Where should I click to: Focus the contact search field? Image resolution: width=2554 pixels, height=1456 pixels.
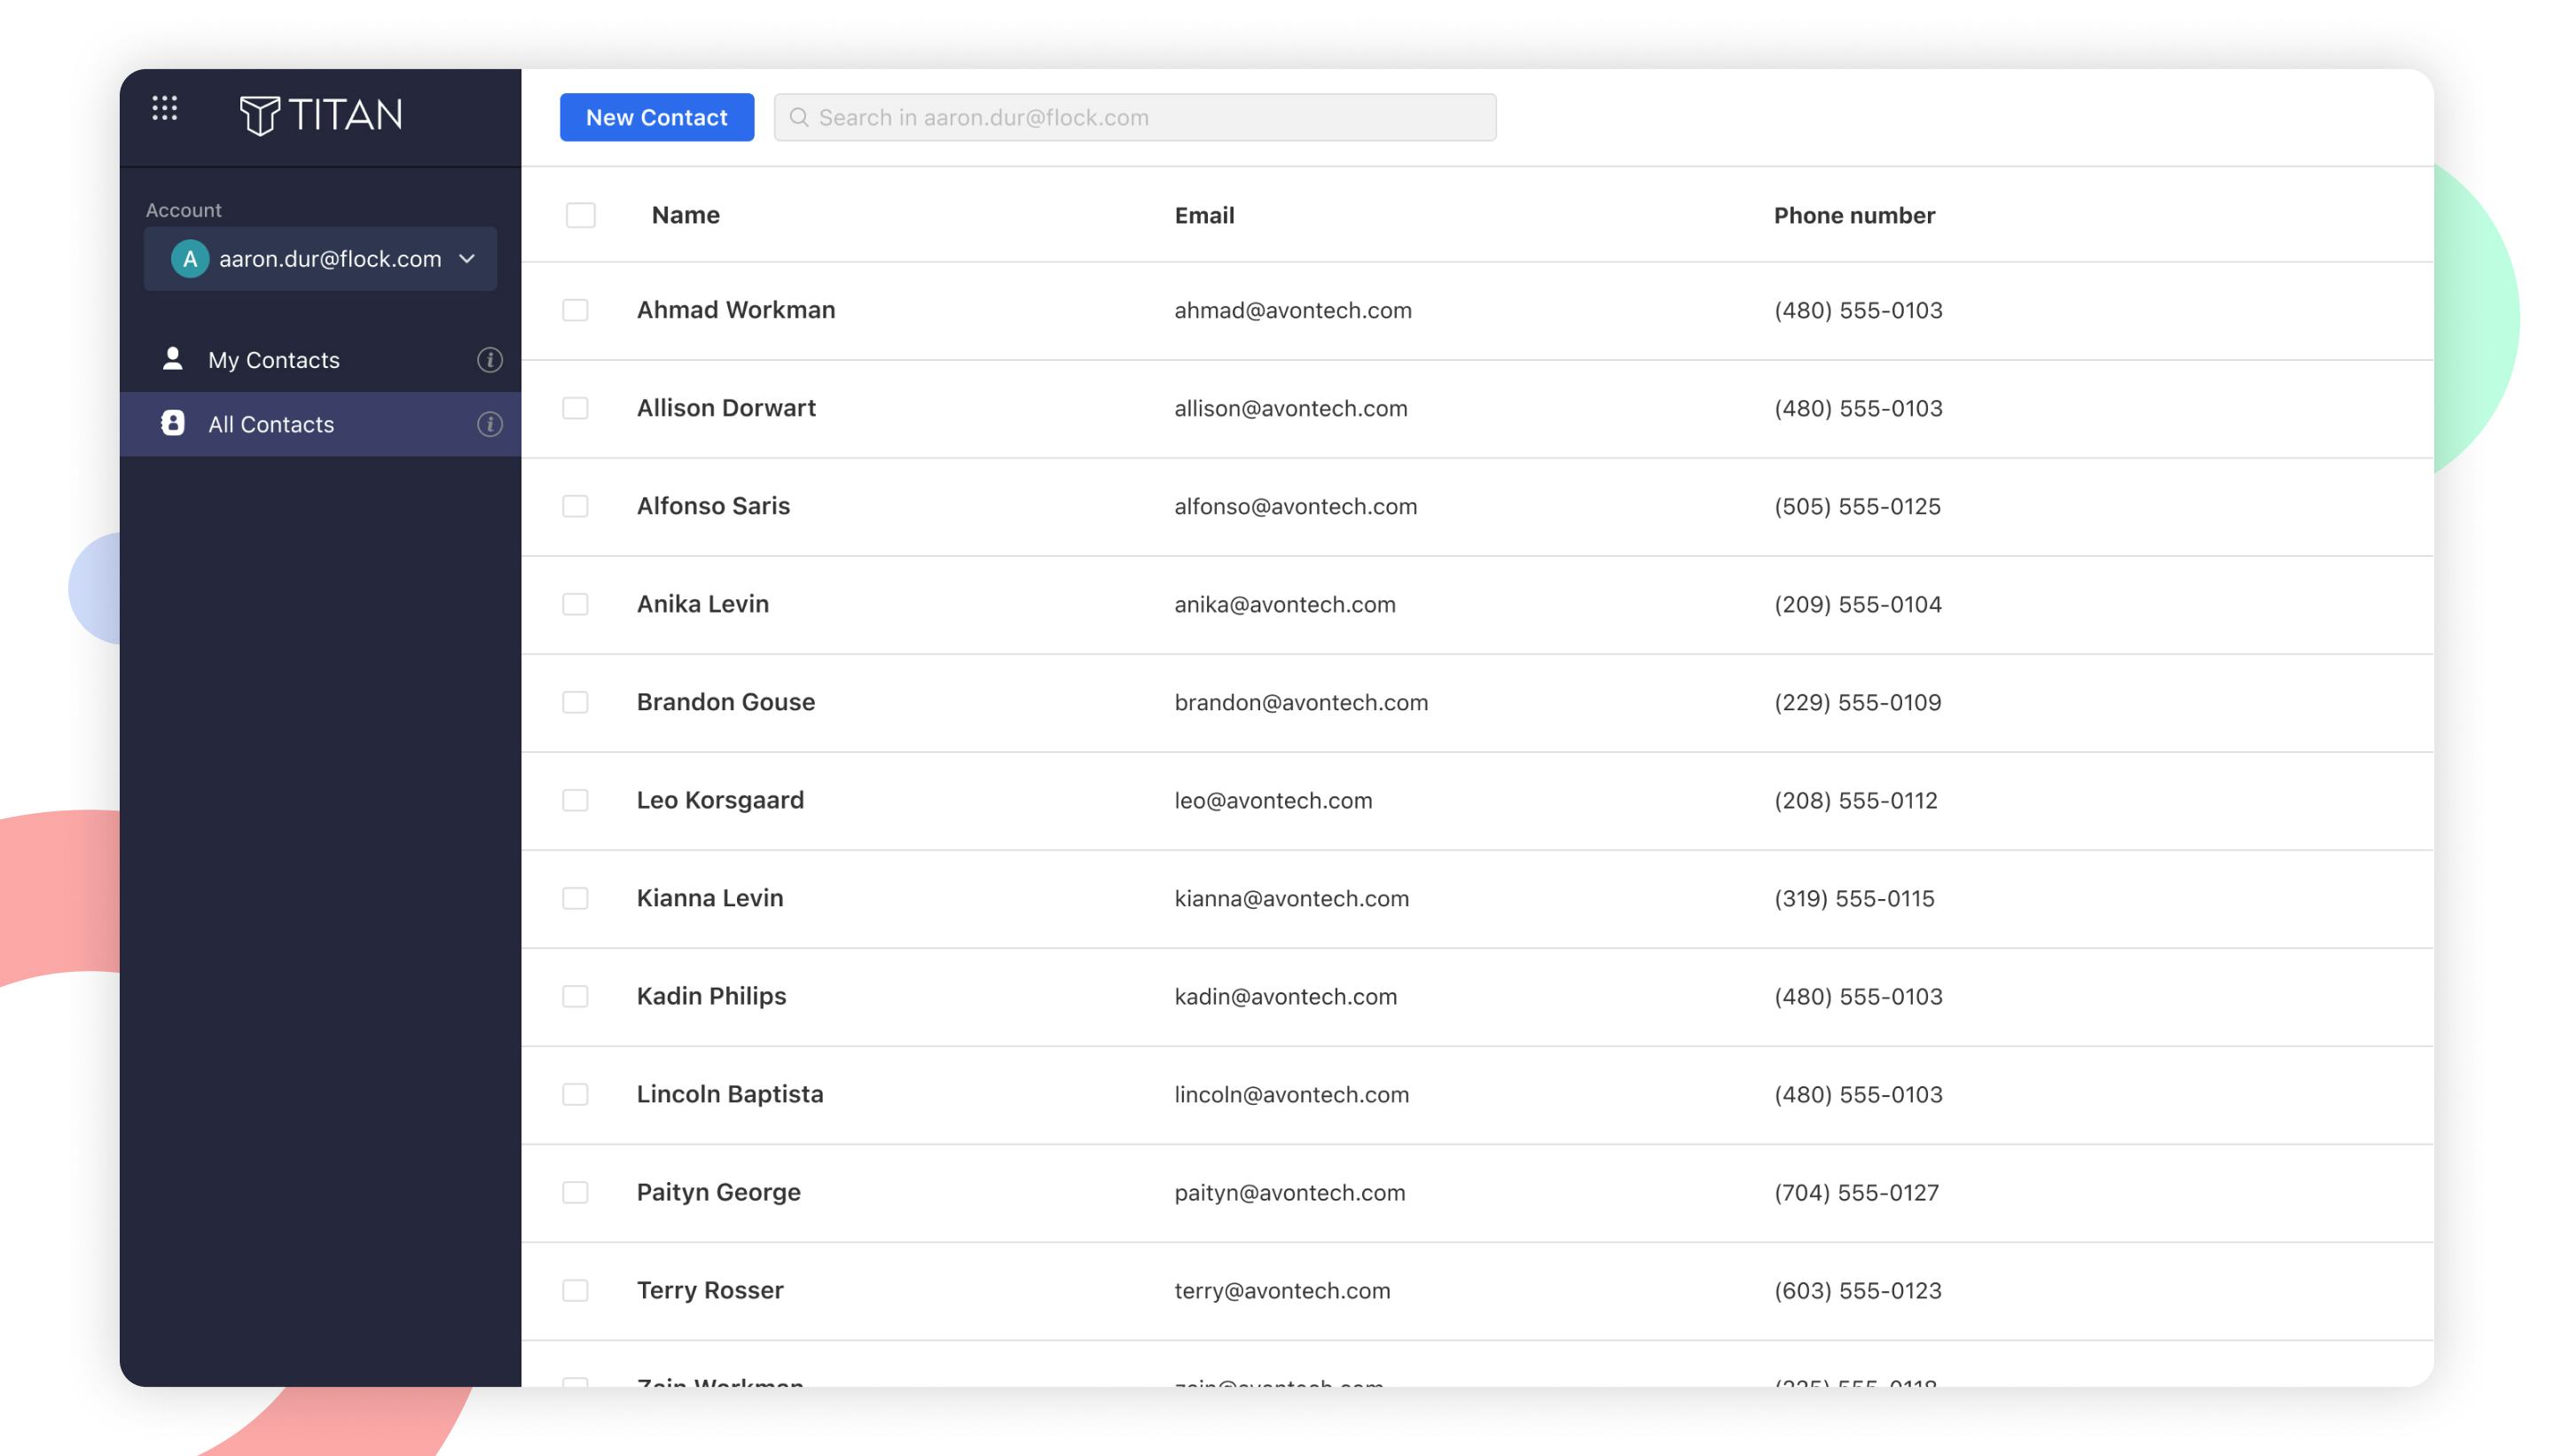[x=1150, y=118]
